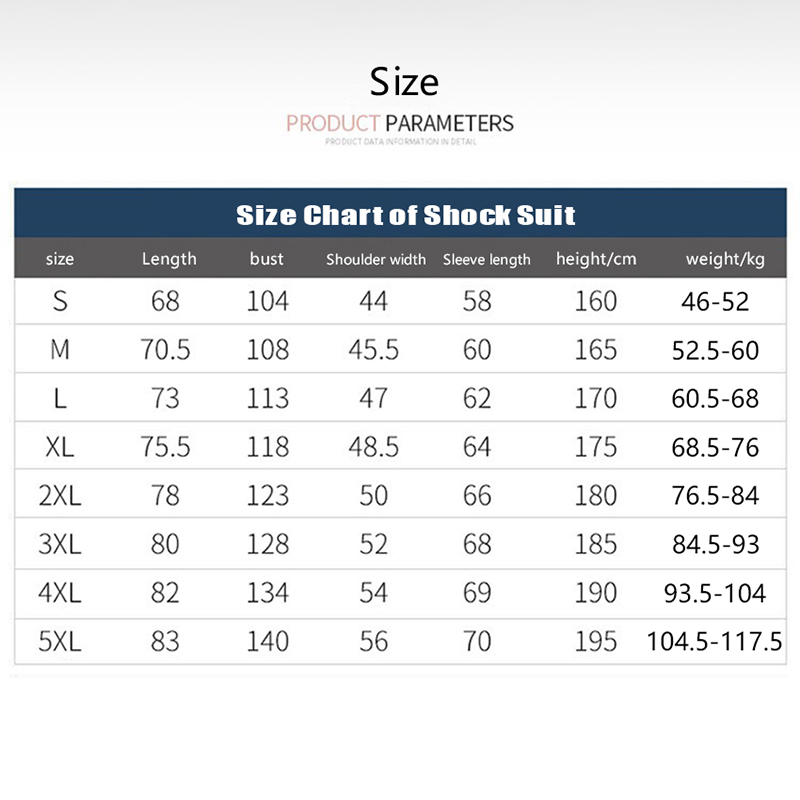Select the 'Length' column header

click(169, 259)
